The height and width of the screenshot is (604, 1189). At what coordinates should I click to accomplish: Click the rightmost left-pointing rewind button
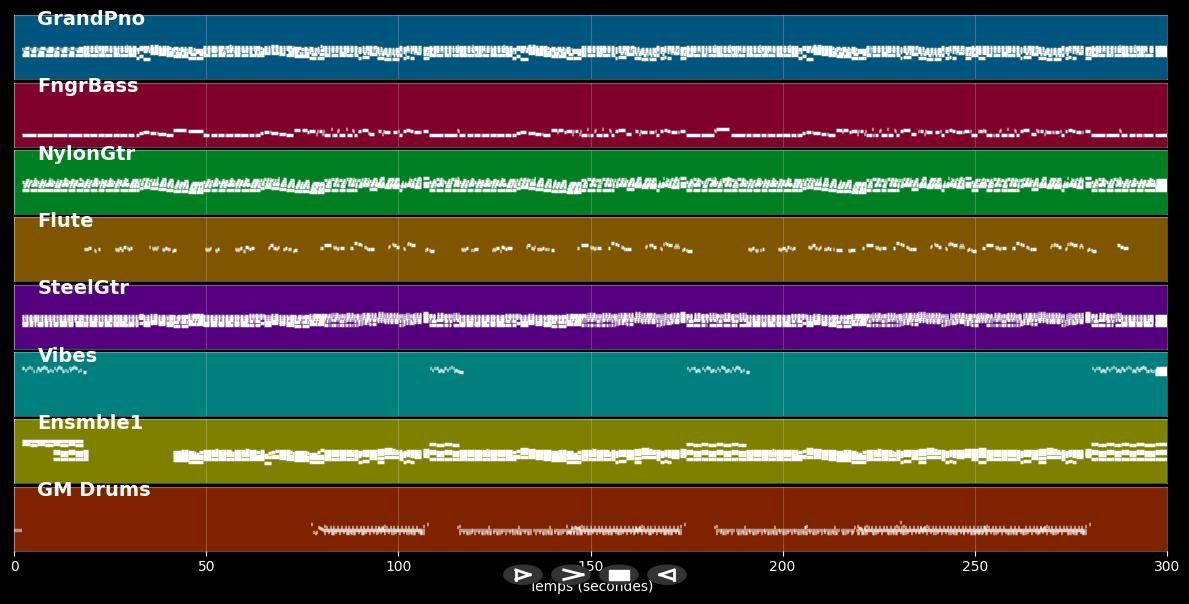[666, 575]
